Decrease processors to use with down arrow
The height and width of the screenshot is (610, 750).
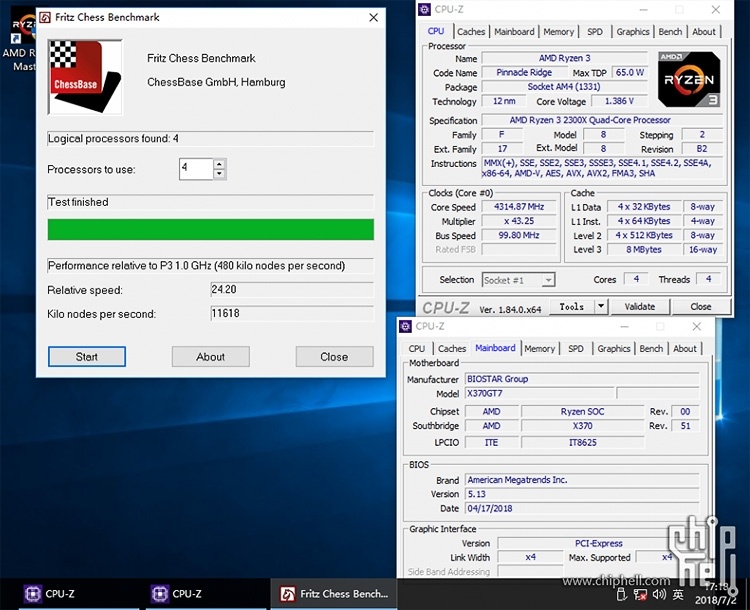tap(219, 174)
